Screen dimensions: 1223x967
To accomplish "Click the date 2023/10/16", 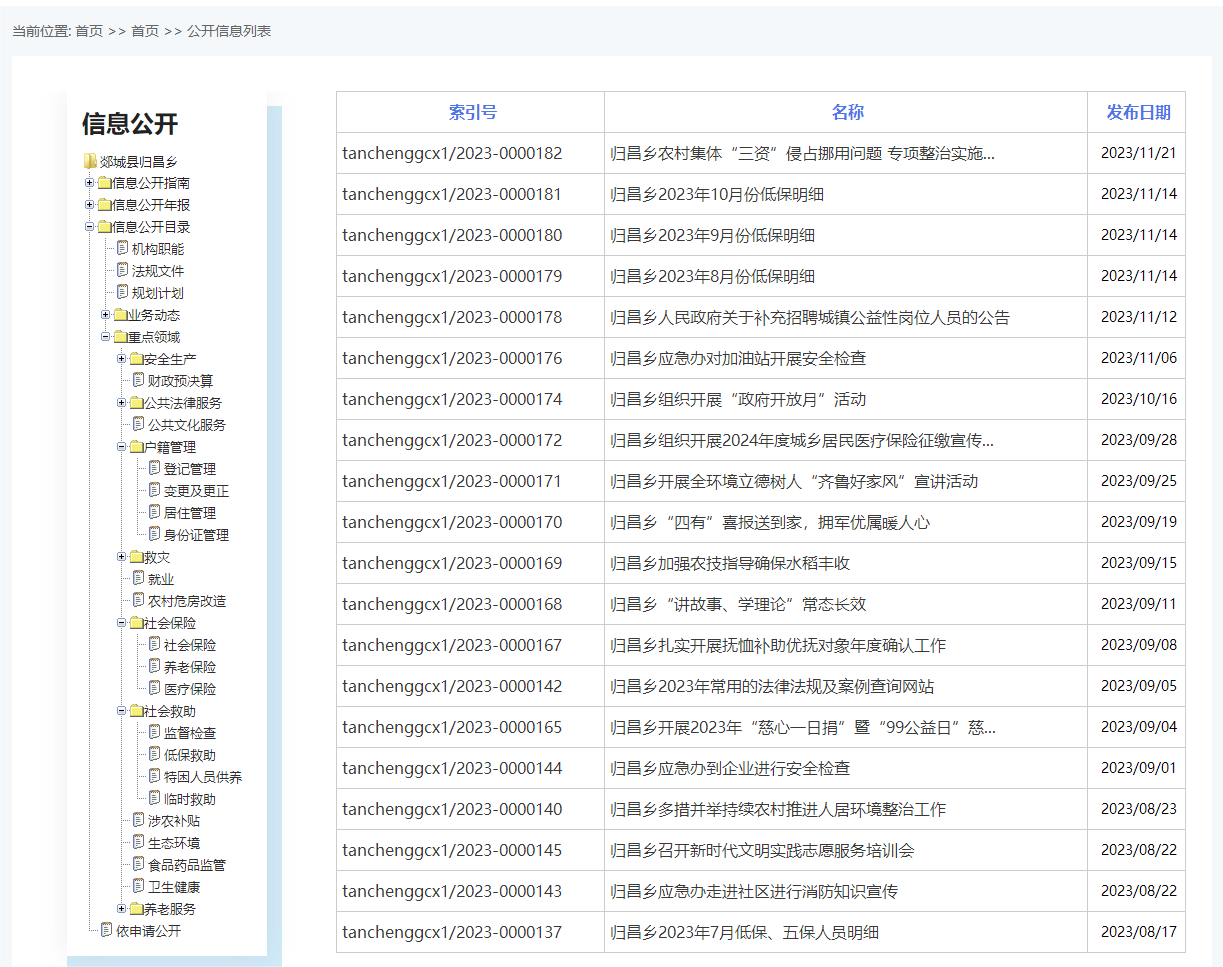I will point(1139,399).
